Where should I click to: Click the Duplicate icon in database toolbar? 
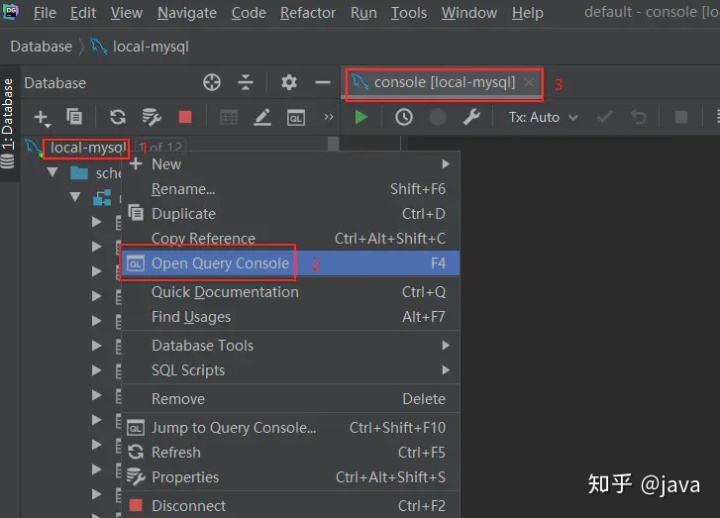pos(74,117)
